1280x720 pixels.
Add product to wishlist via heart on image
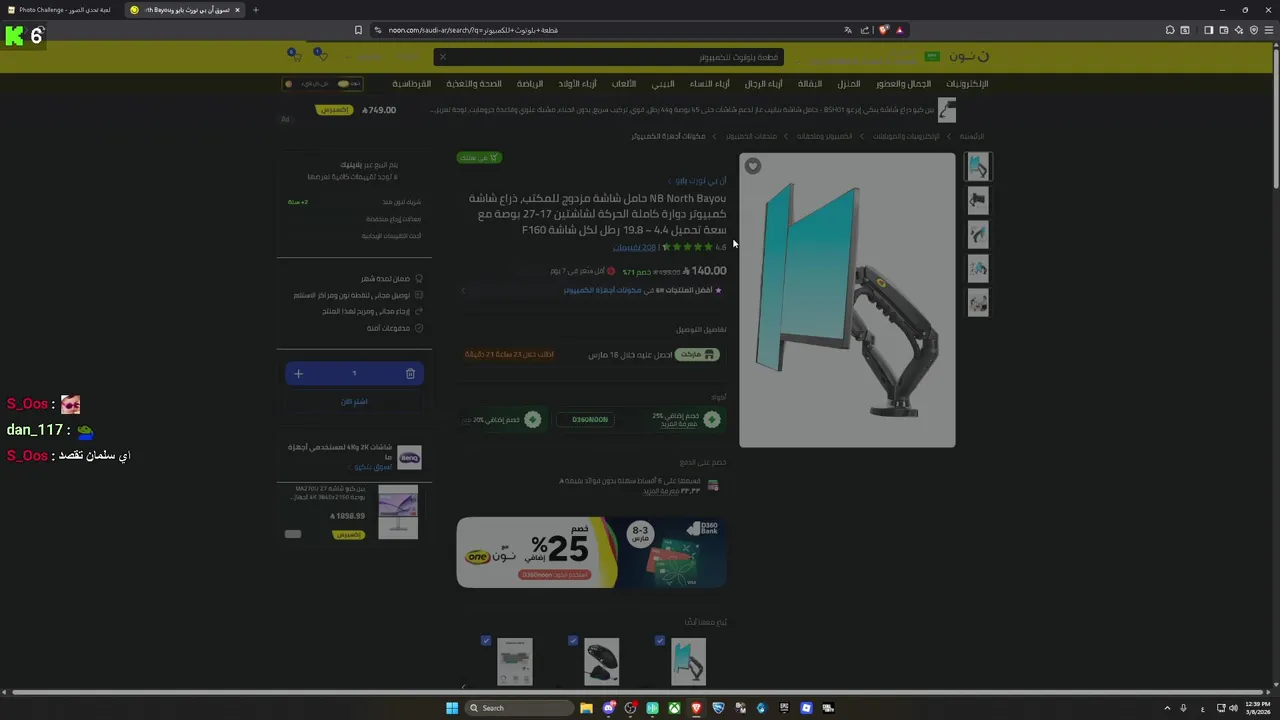(x=753, y=166)
